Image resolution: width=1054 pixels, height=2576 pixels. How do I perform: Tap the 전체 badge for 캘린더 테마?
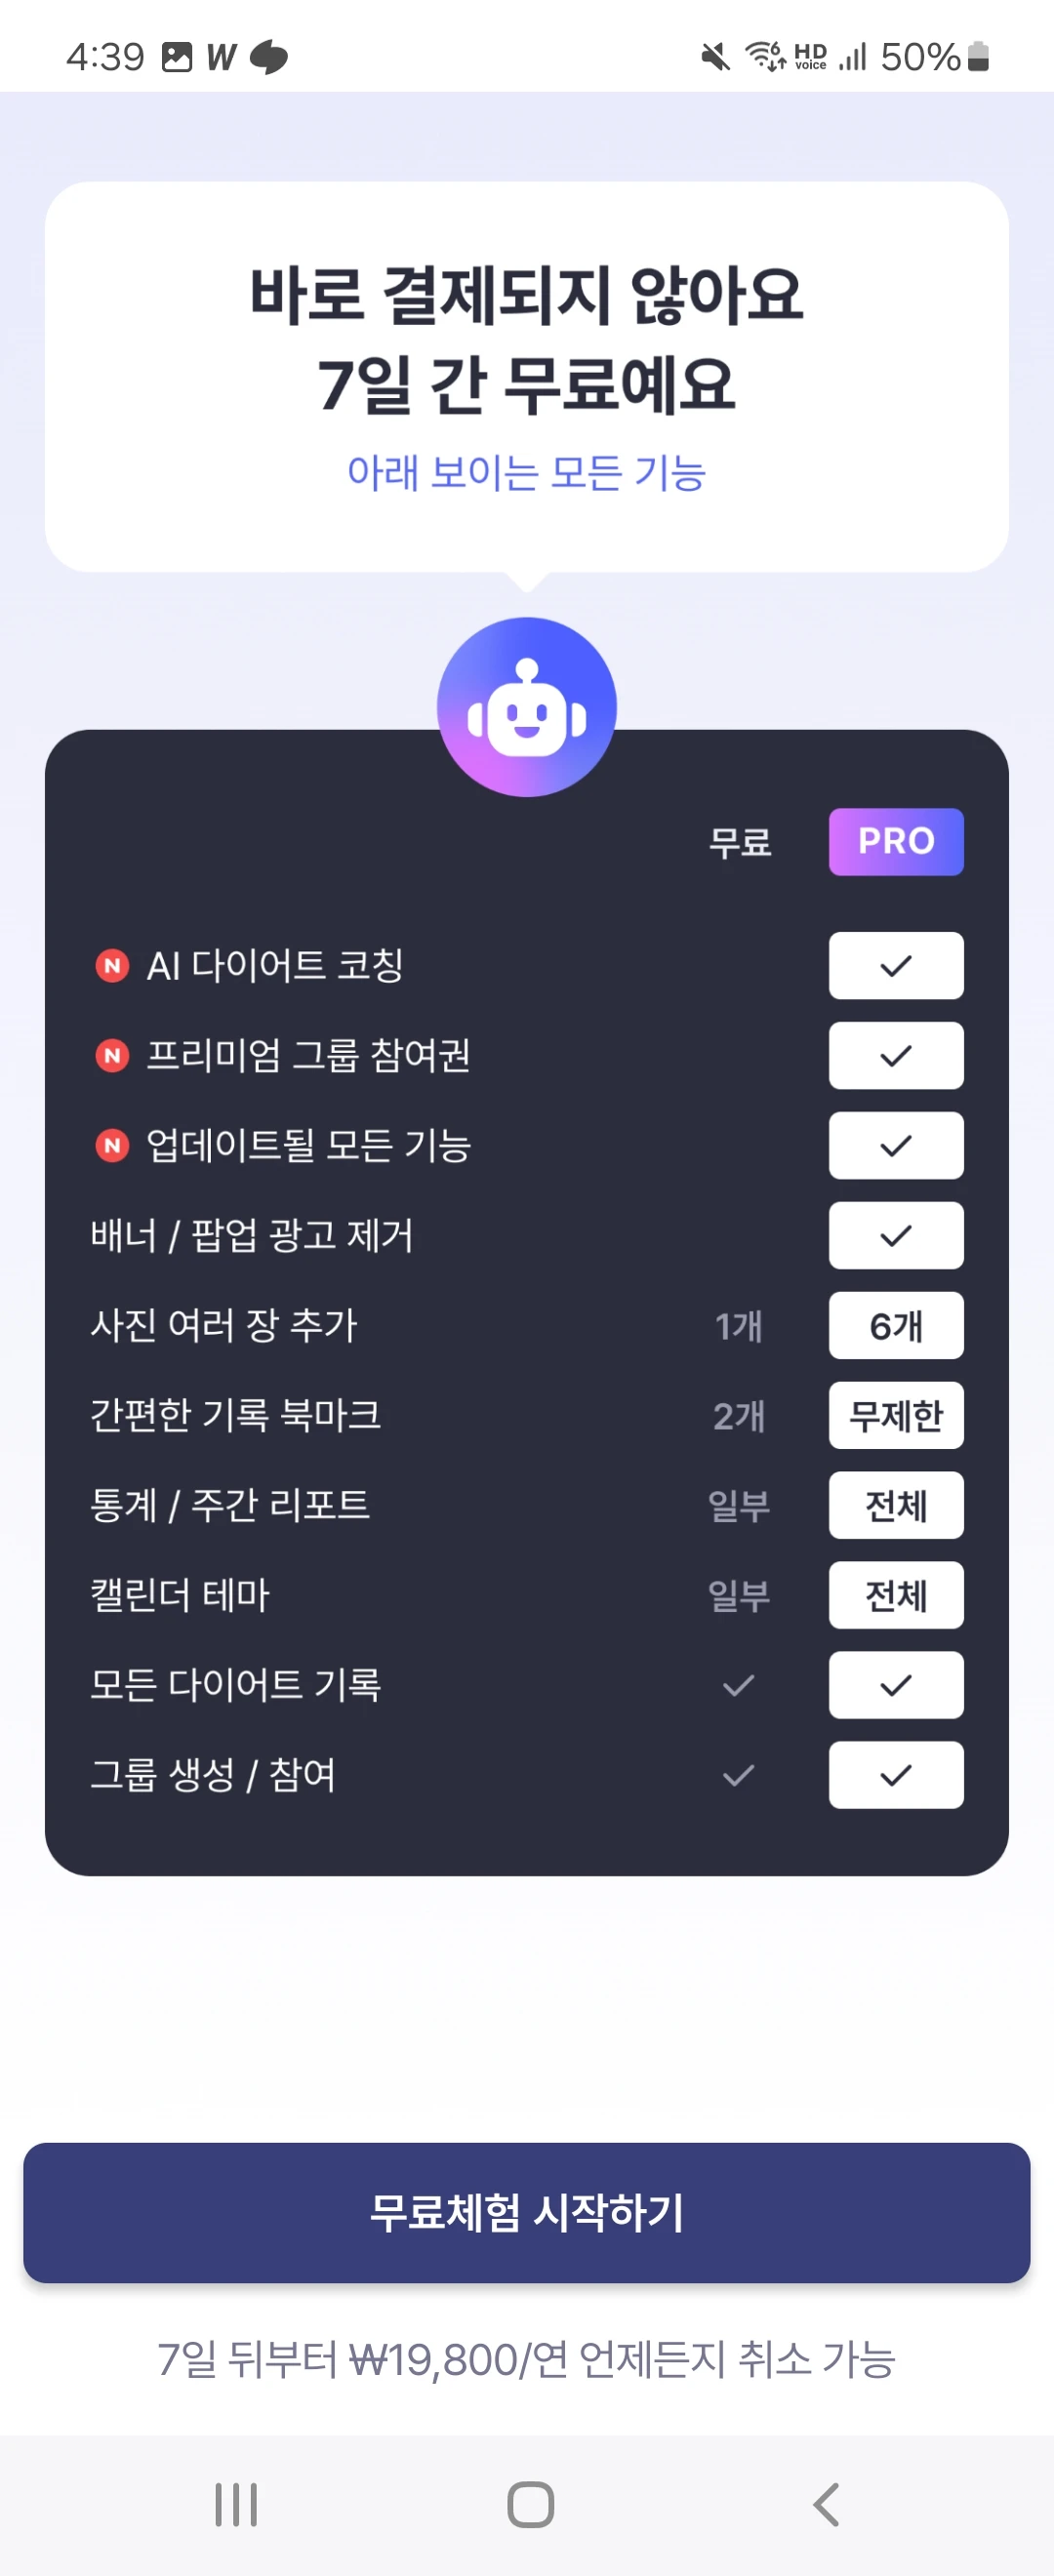tap(896, 1595)
